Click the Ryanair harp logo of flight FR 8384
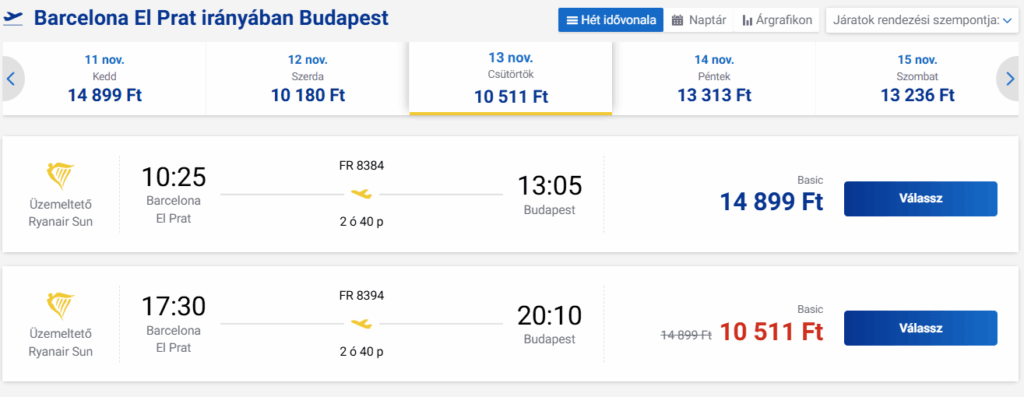The image size is (1024, 397). [x=61, y=177]
